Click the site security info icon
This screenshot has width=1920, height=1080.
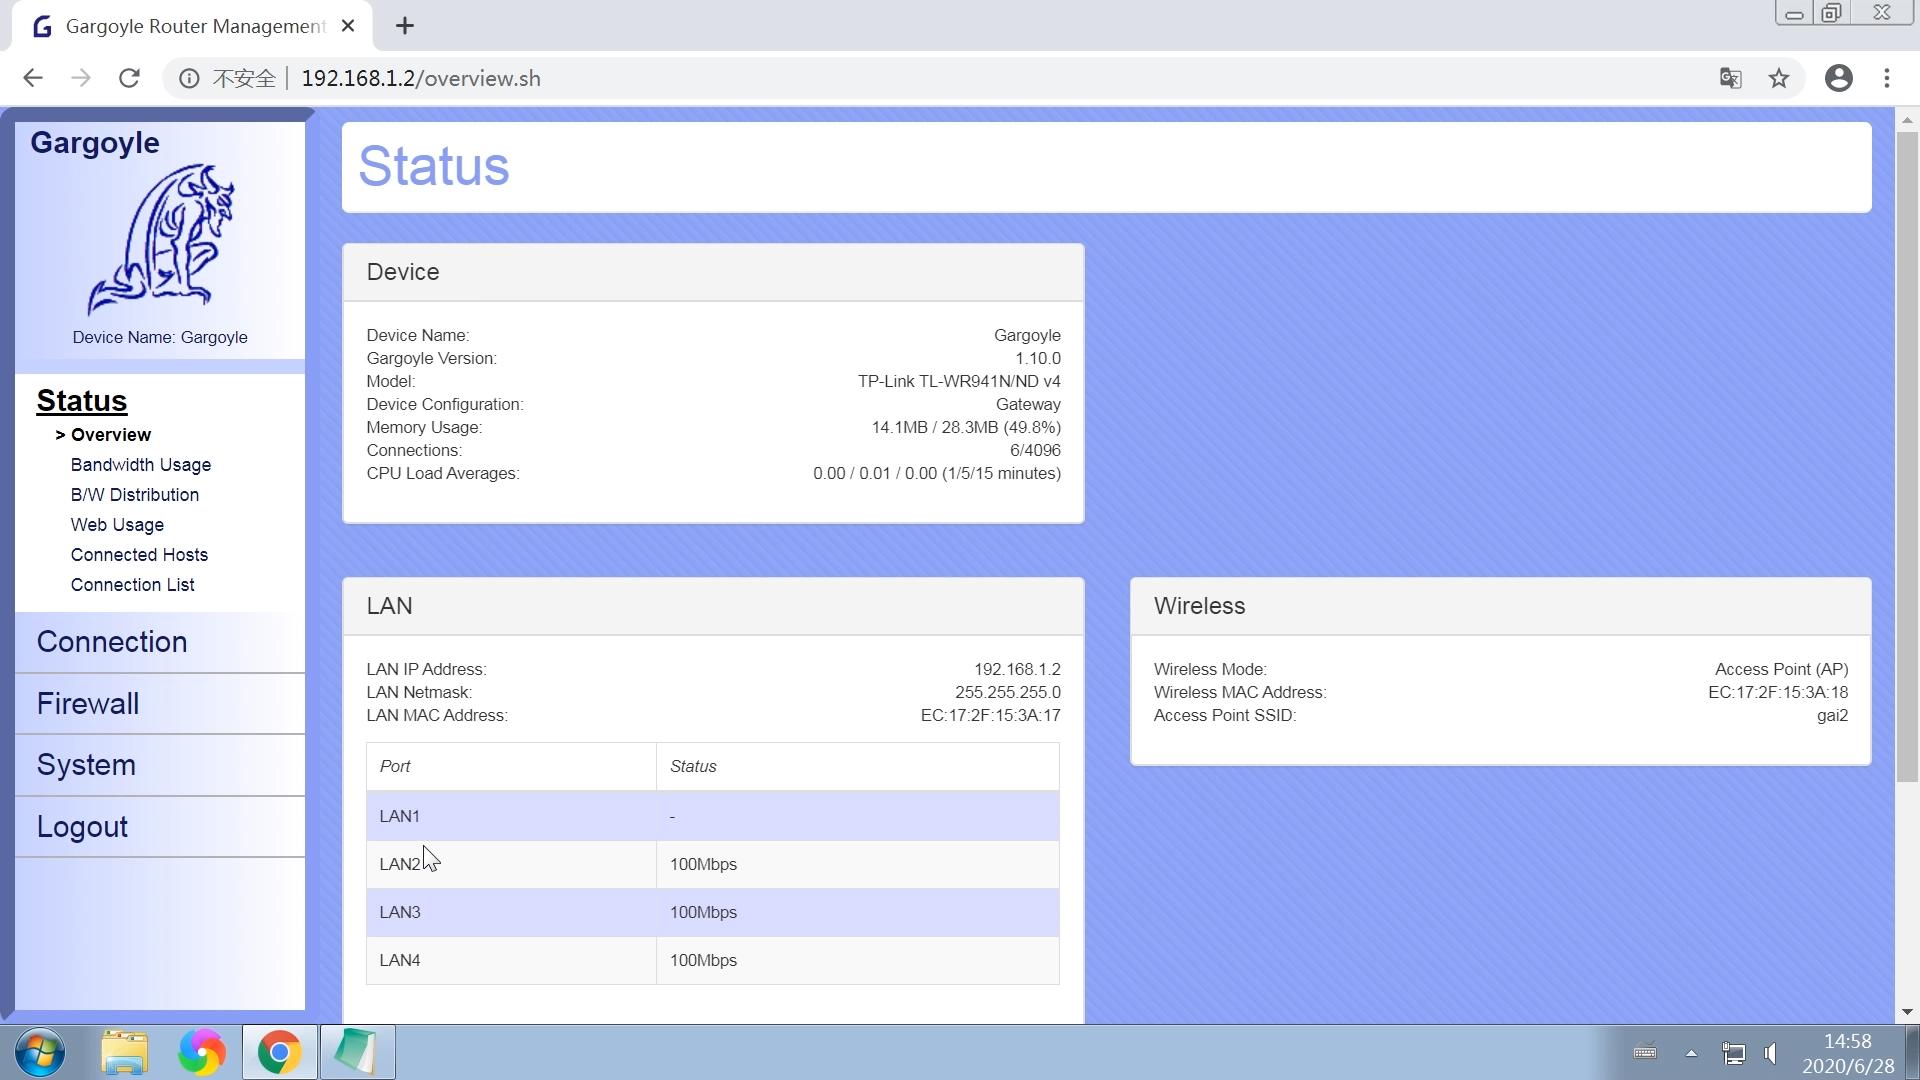pos(189,78)
